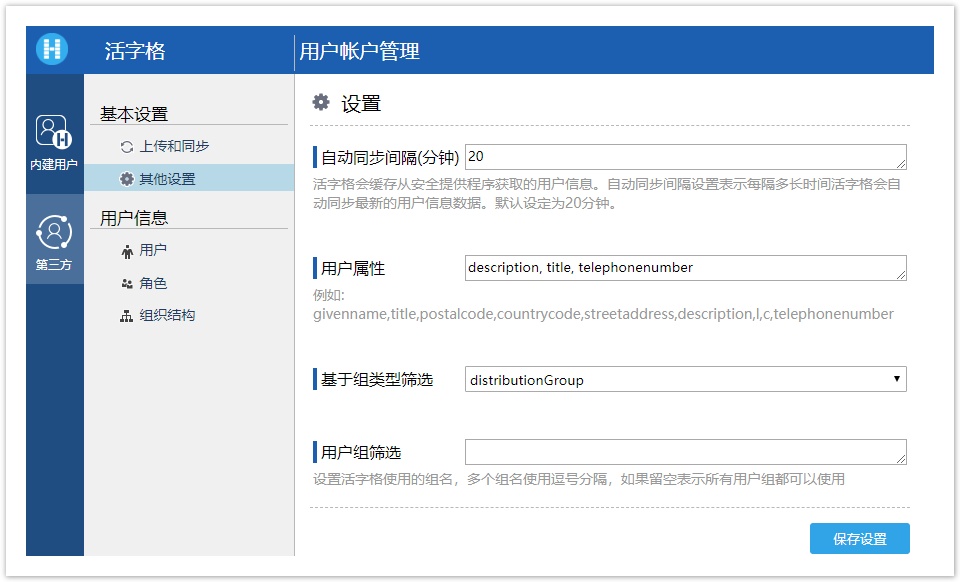This screenshot has height=582, width=960.
Task: Click the resize grip of 用户属性 field
Action: [901, 275]
